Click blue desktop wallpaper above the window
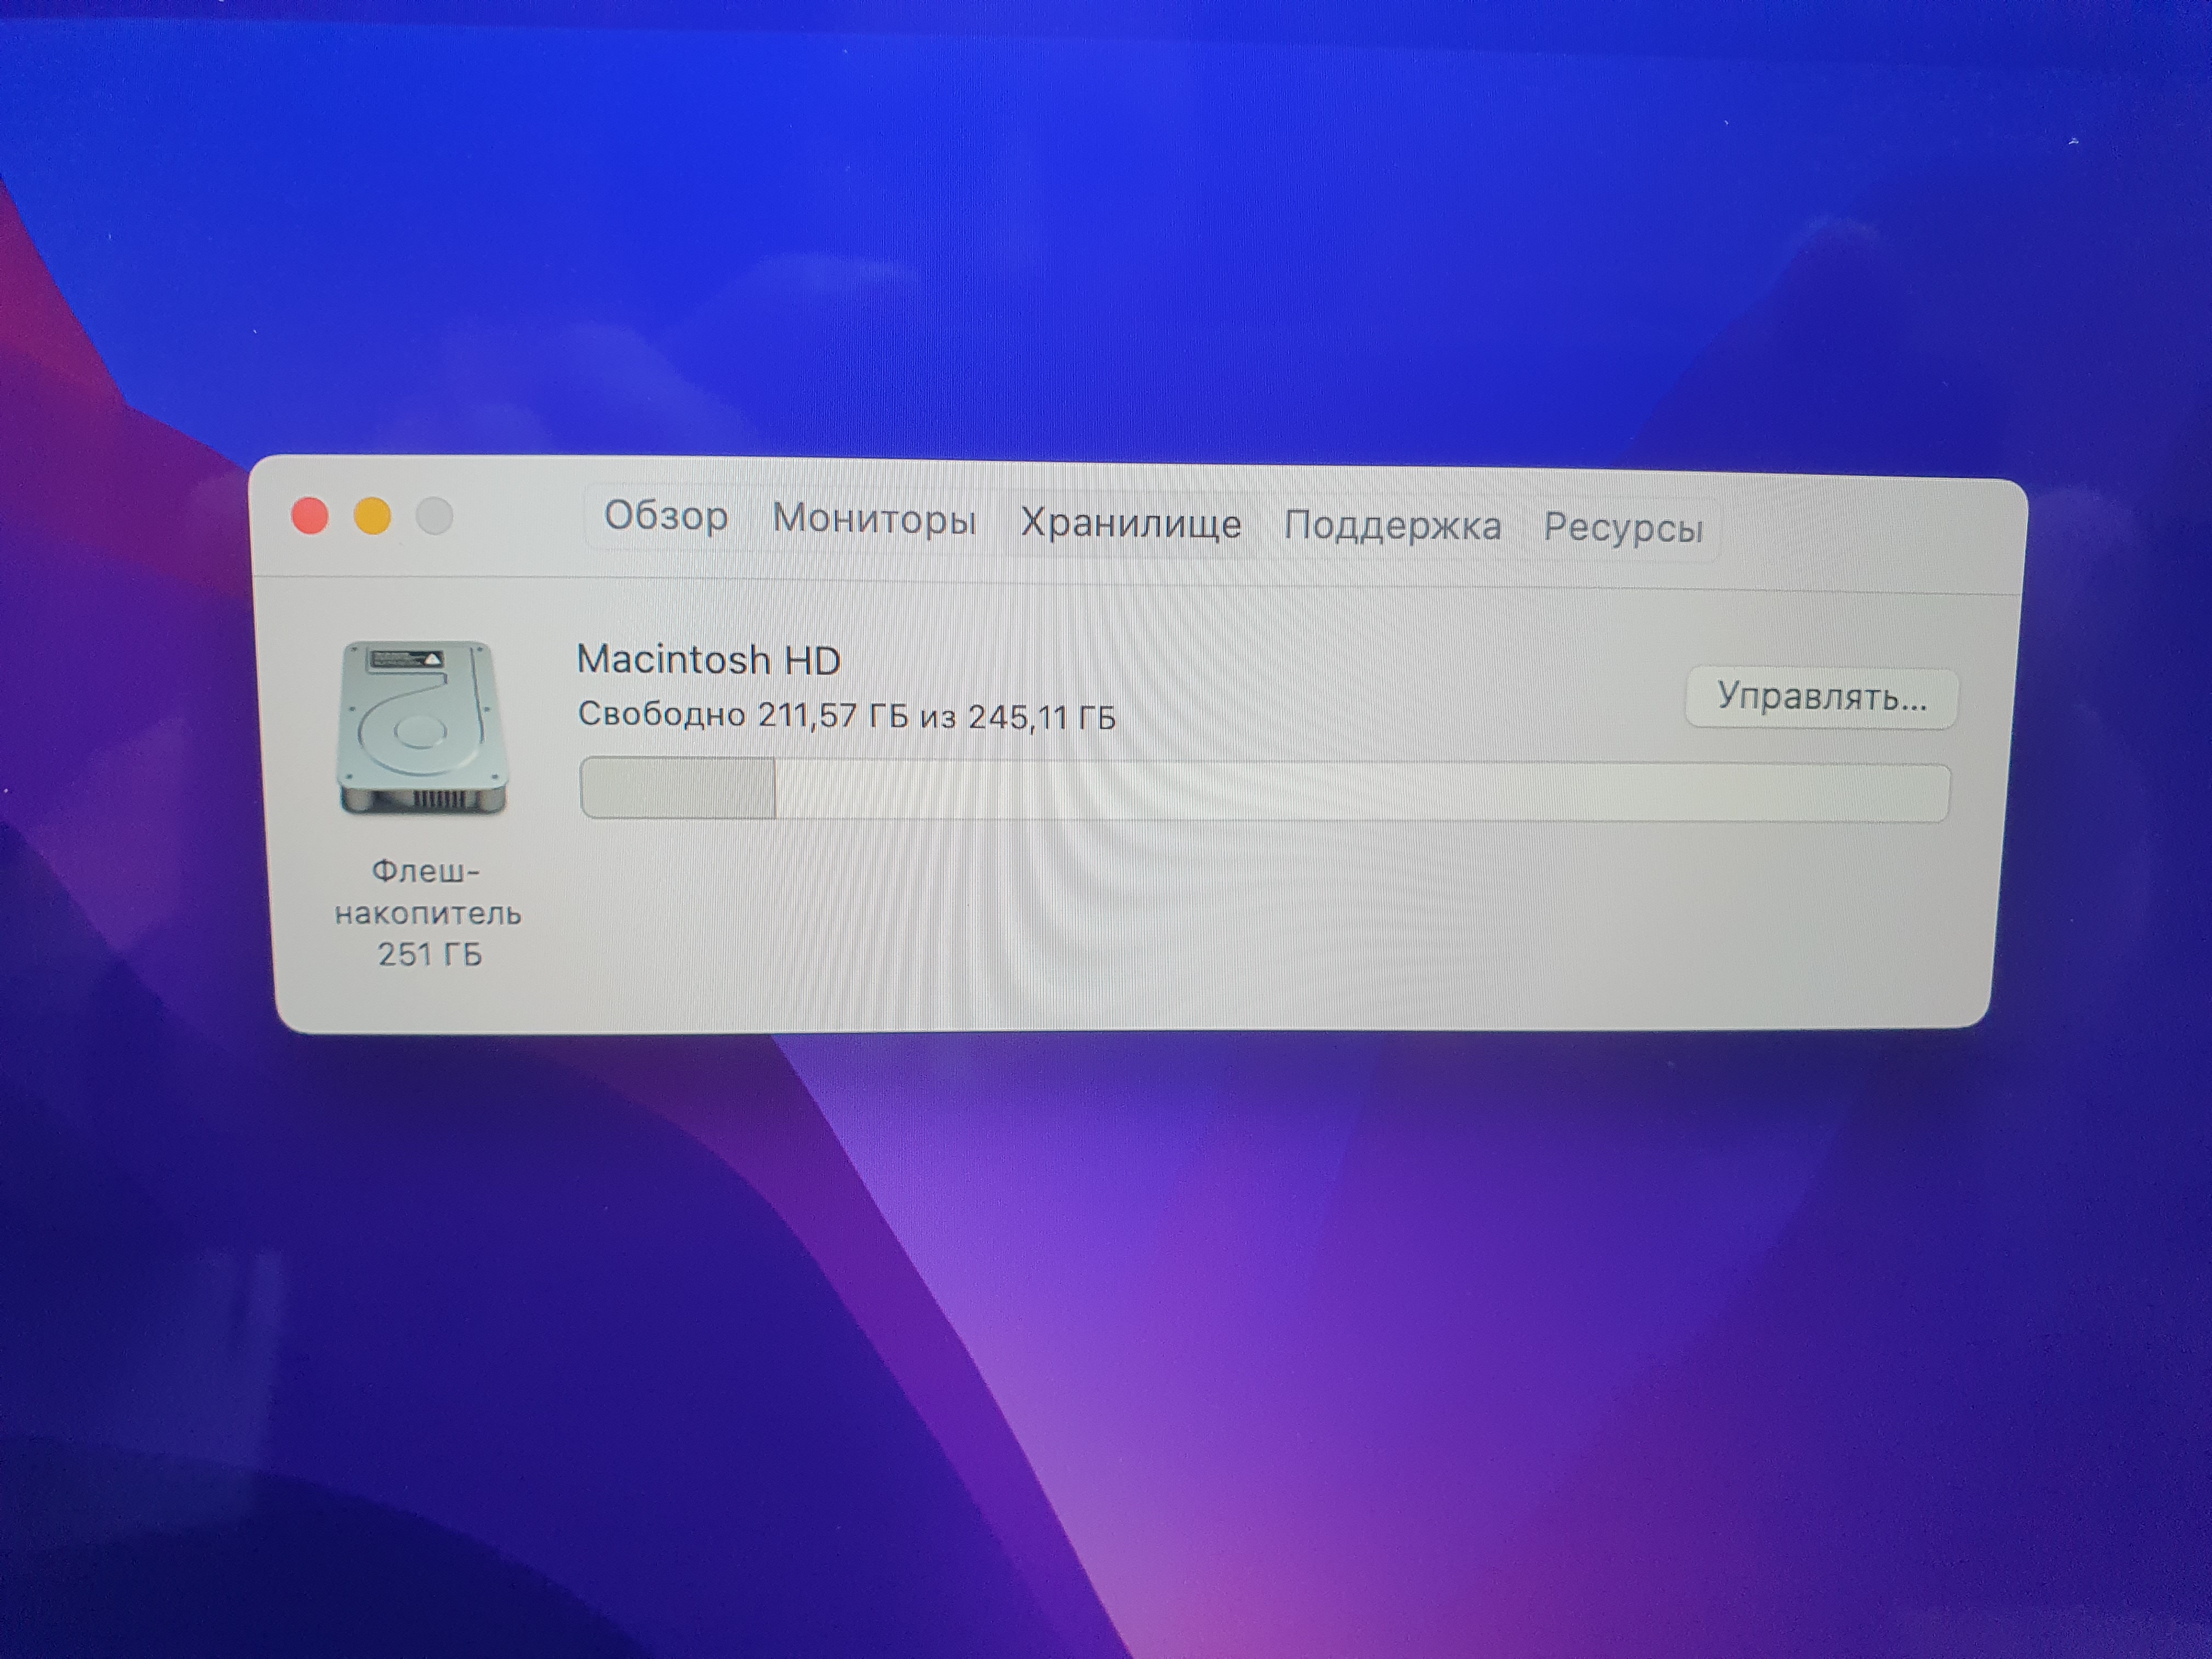Viewport: 2212px width, 1659px height. 1100,250
